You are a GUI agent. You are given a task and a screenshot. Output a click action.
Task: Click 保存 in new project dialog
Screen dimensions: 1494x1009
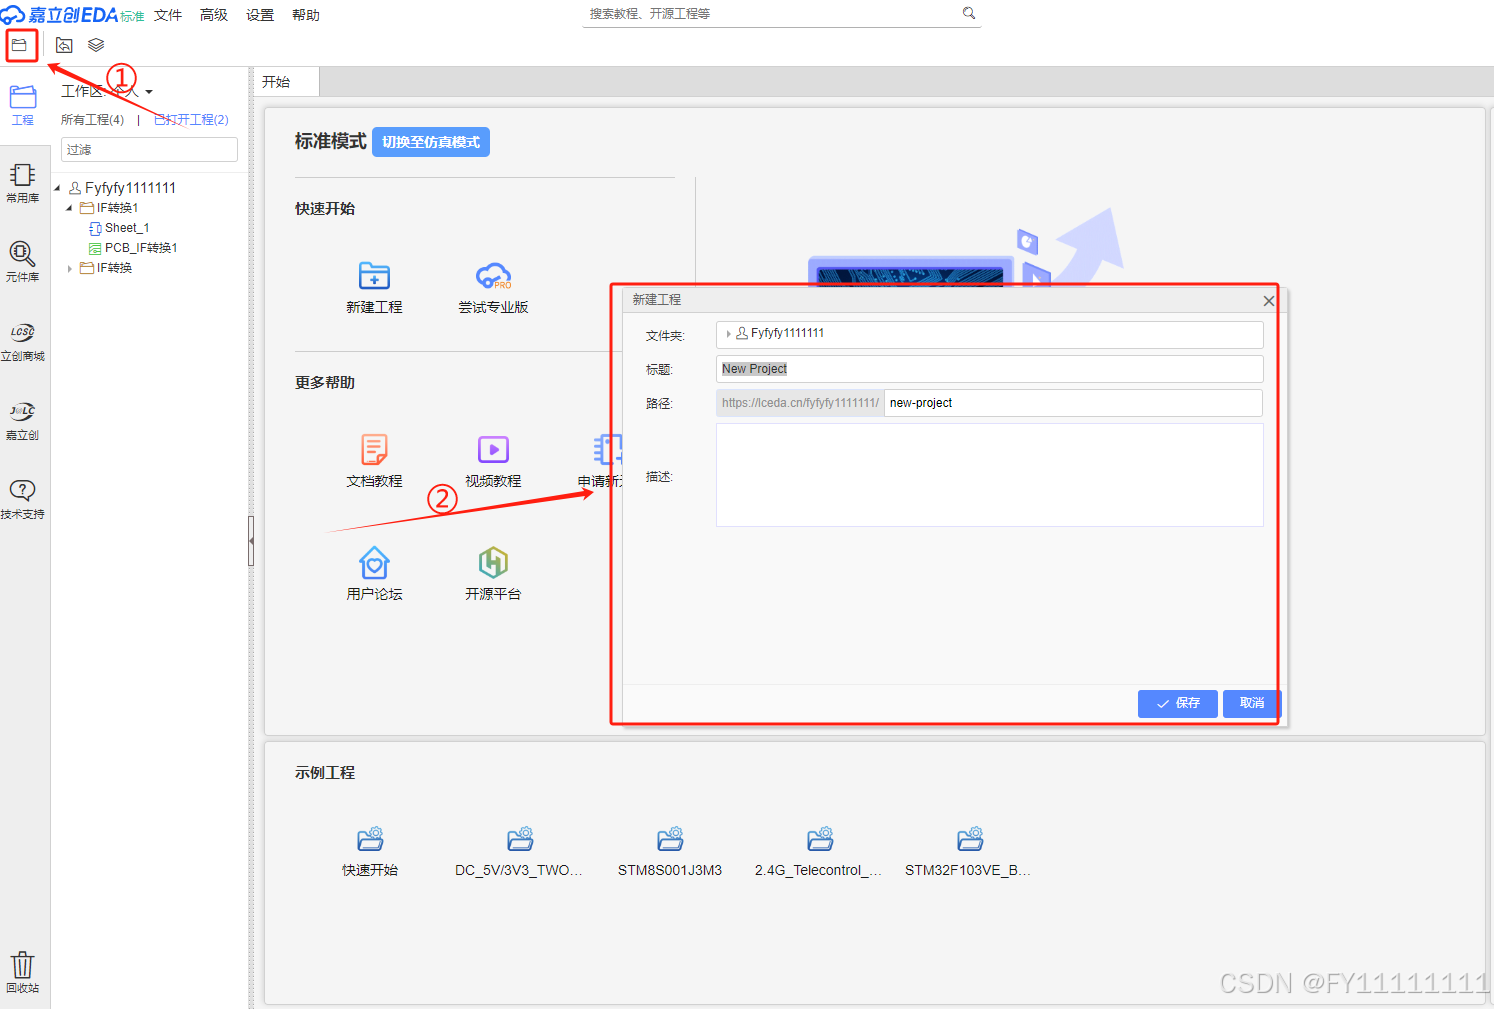(x=1178, y=704)
